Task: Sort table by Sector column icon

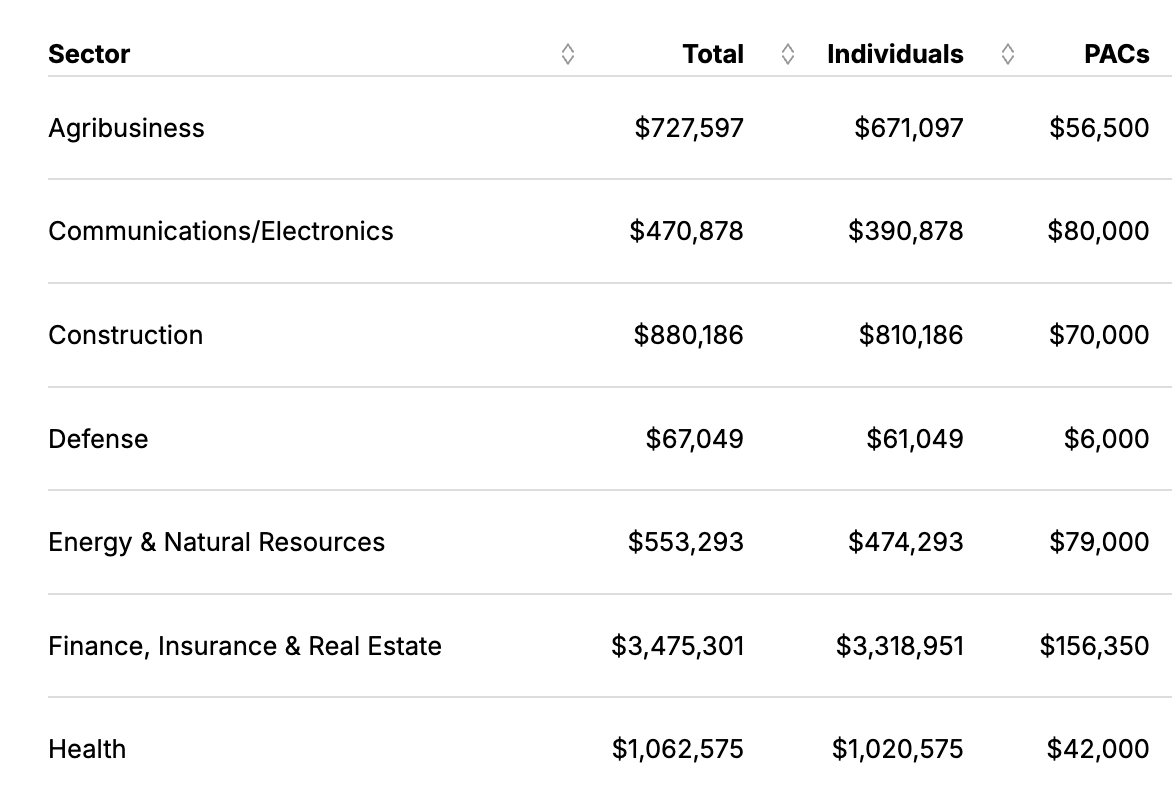Action: pos(568,54)
